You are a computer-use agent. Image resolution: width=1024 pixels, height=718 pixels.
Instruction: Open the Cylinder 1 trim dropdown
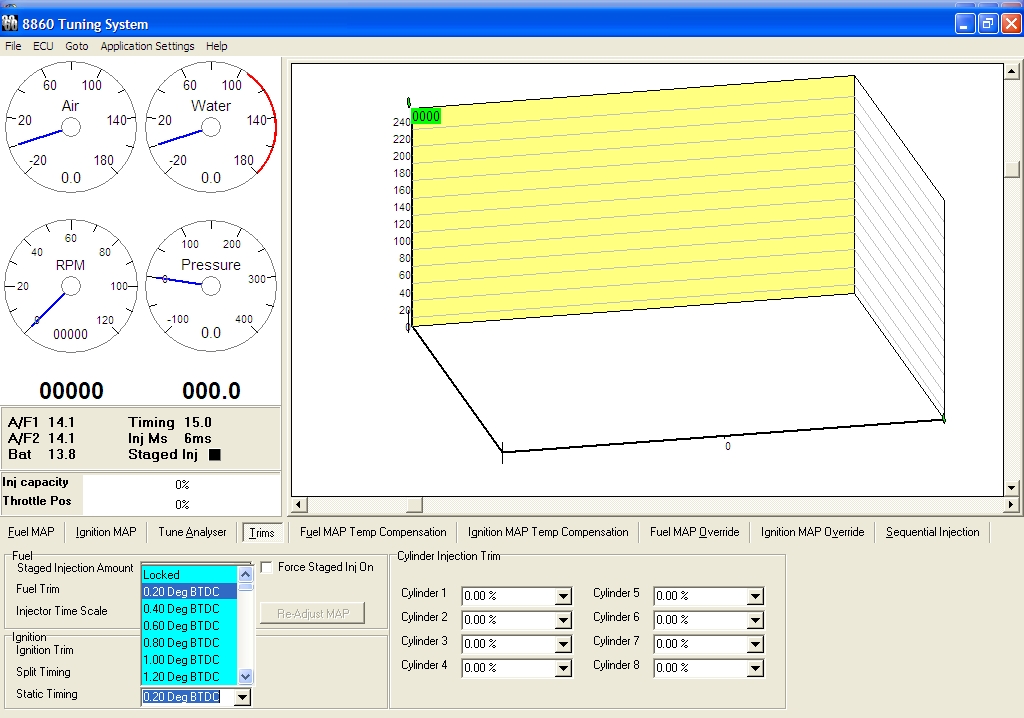pyautogui.click(x=563, y=597)
